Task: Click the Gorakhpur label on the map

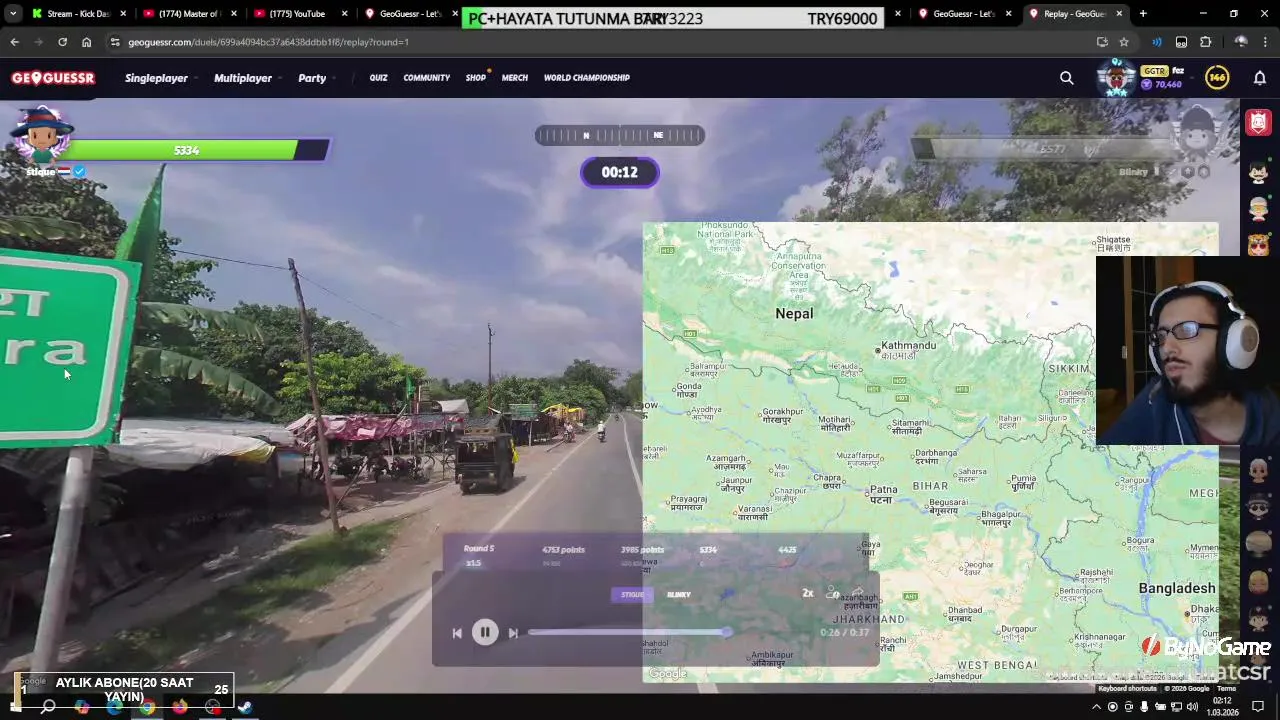Action: pos(783,411)
